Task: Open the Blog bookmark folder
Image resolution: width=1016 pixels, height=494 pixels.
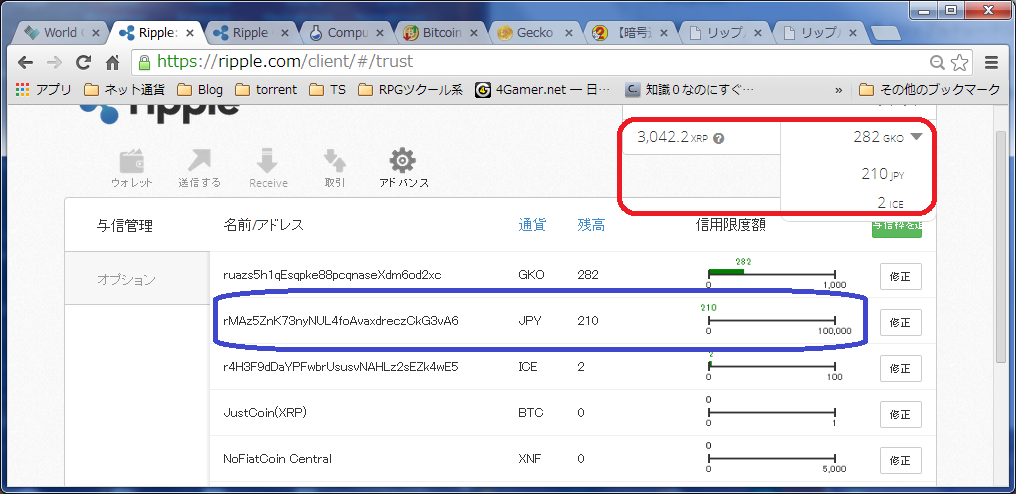Action: pyautogui.click(x=200, y=89)
